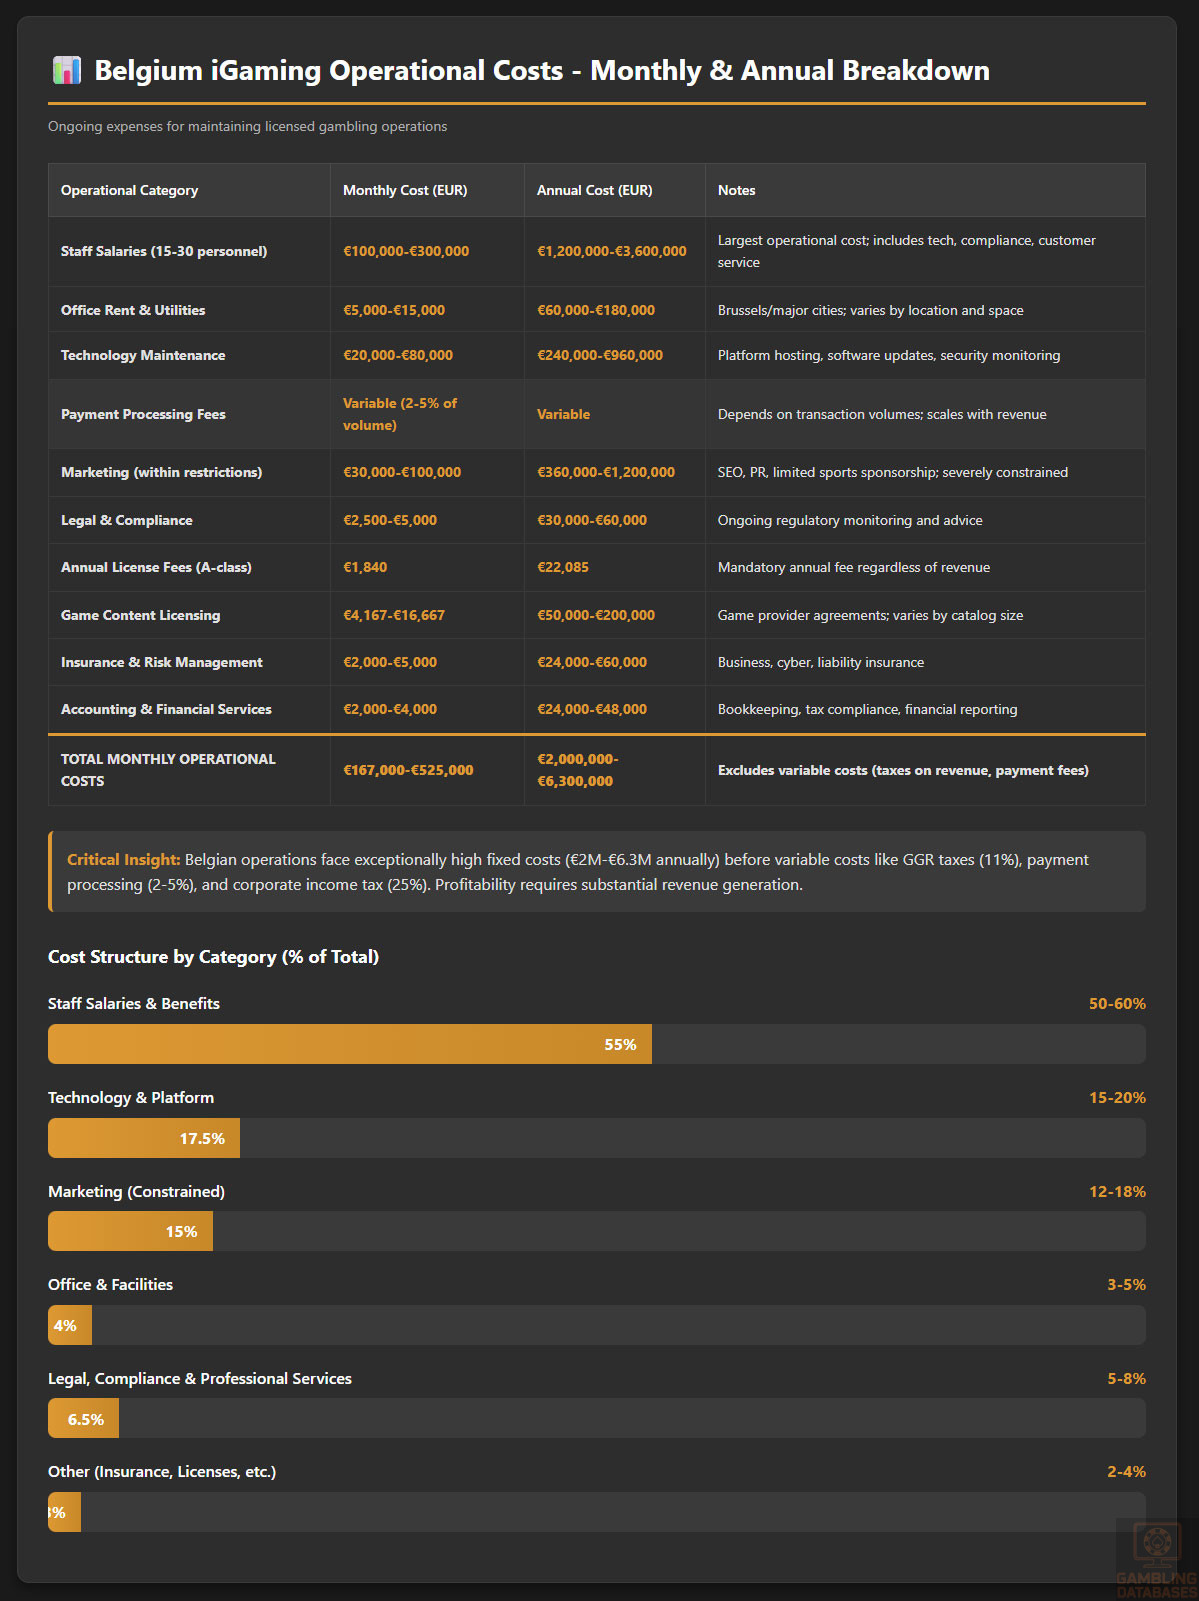This screenshot has width=1199, height=1601.
Task: Click the Legal, Compliance 6.5% progress bar
Action: click(x=83, y=1418)
